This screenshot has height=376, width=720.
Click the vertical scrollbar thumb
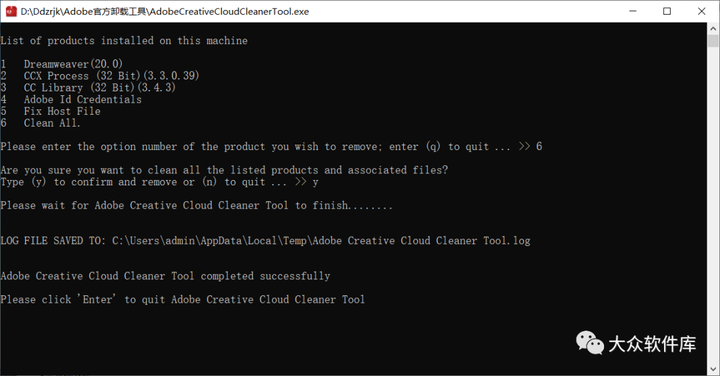[x=713, y=41]
